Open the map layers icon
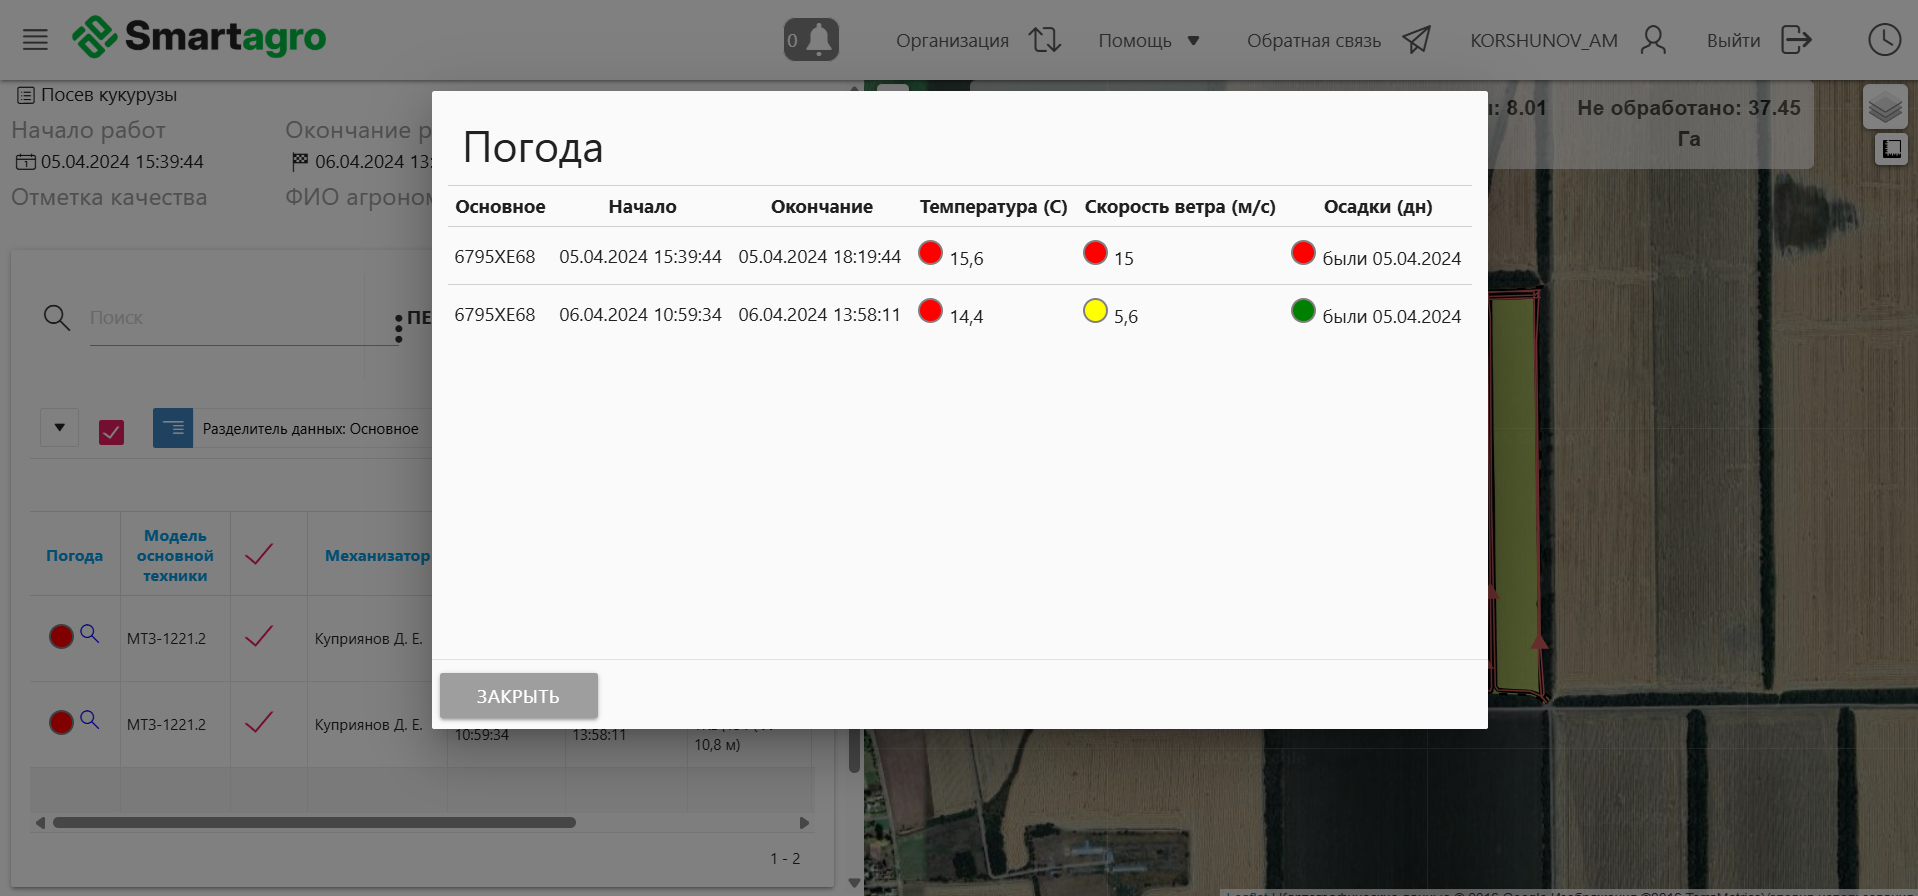Viewport: 1918px width, 896px height. 1884,106
